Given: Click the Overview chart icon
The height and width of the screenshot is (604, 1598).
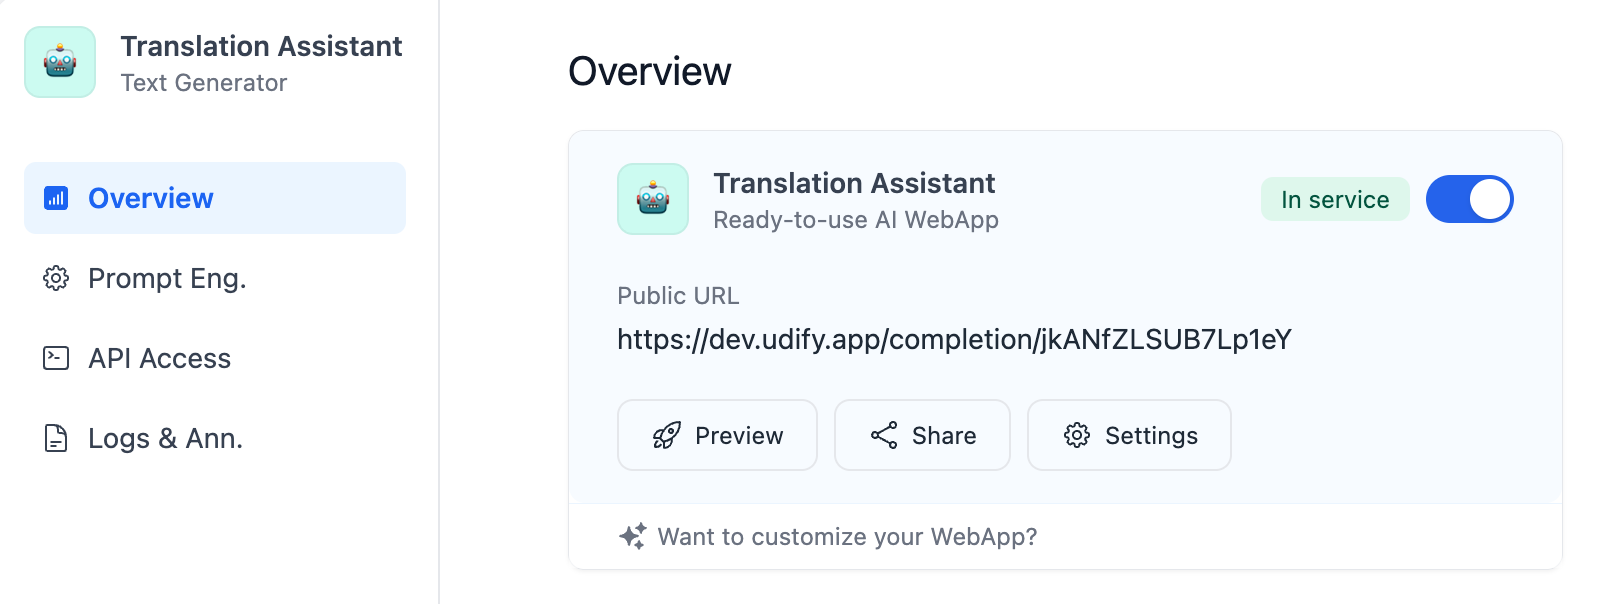Looking at the screenshot, I should 56,198.
